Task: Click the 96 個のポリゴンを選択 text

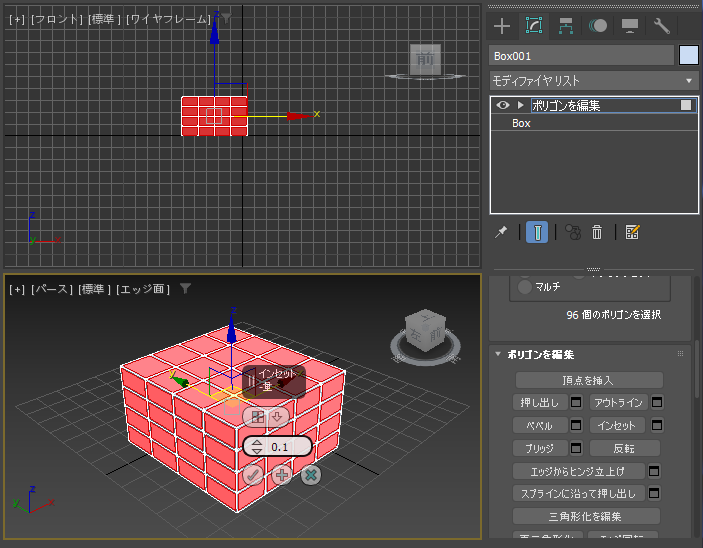Action: pos(613,315)
